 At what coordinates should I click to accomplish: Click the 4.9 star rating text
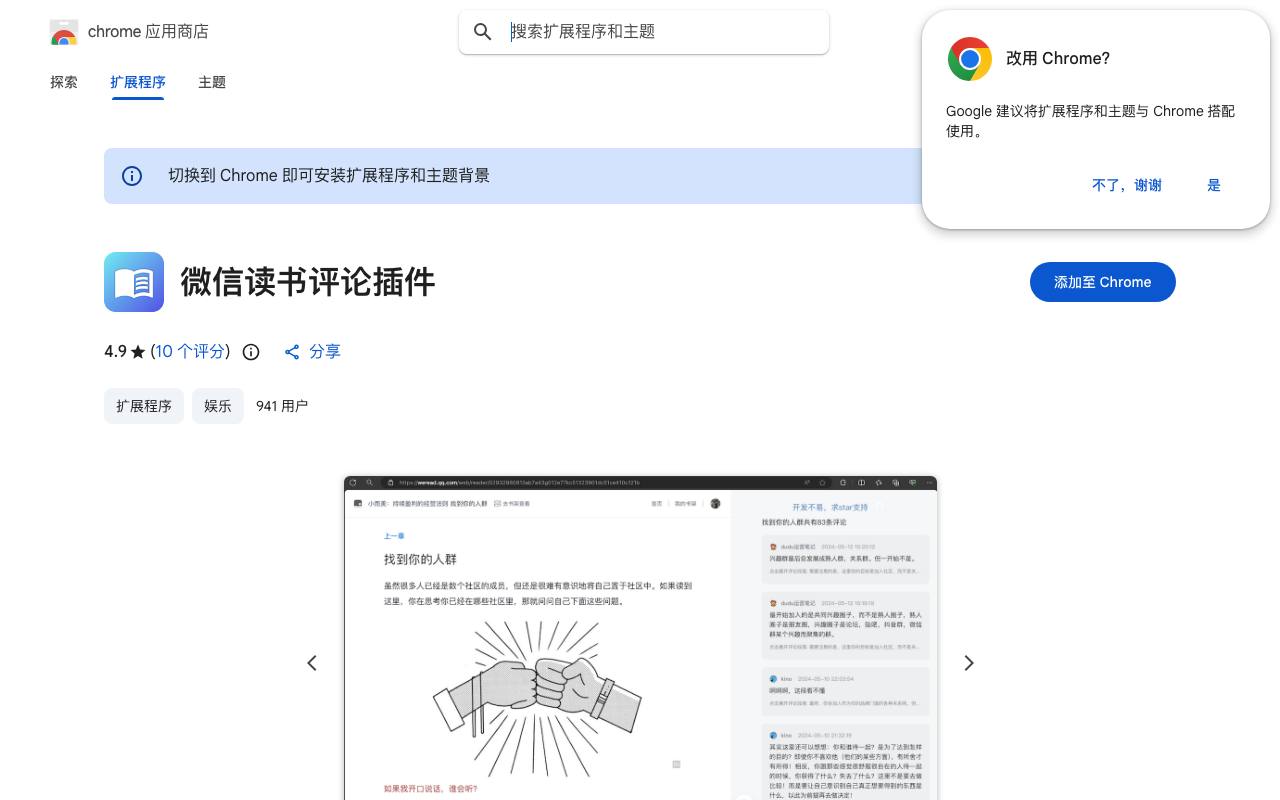point(125,351)
